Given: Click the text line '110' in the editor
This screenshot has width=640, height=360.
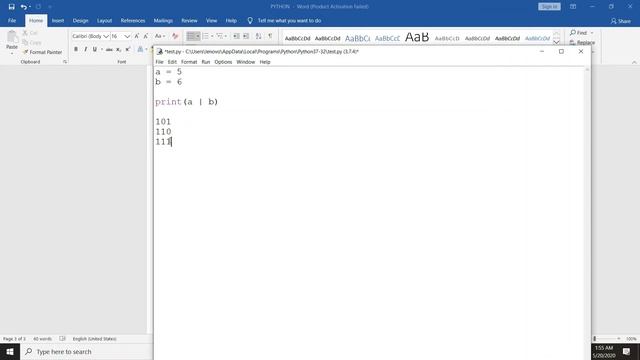Looking at the screenshot, I should (x=163, y=132).
